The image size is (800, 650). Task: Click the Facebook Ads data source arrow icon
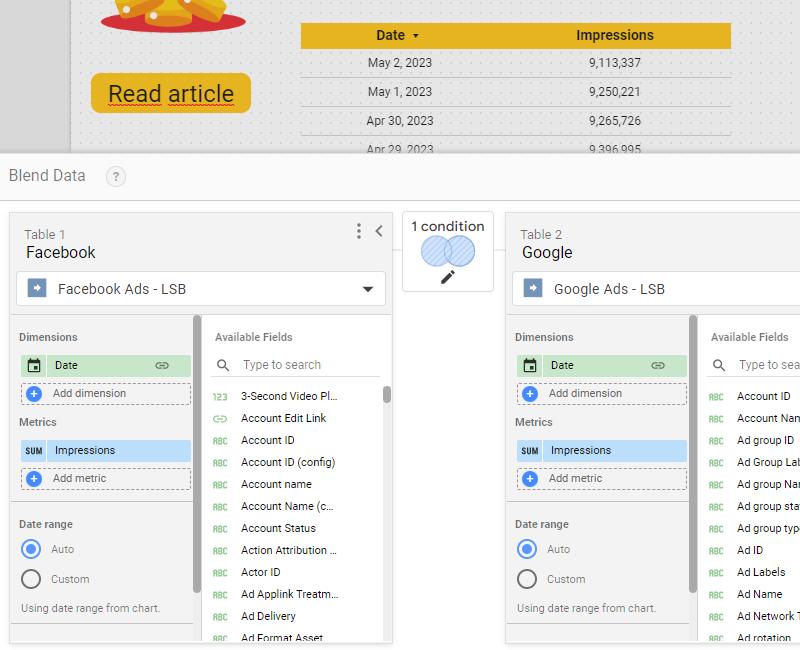coord(37,288)
